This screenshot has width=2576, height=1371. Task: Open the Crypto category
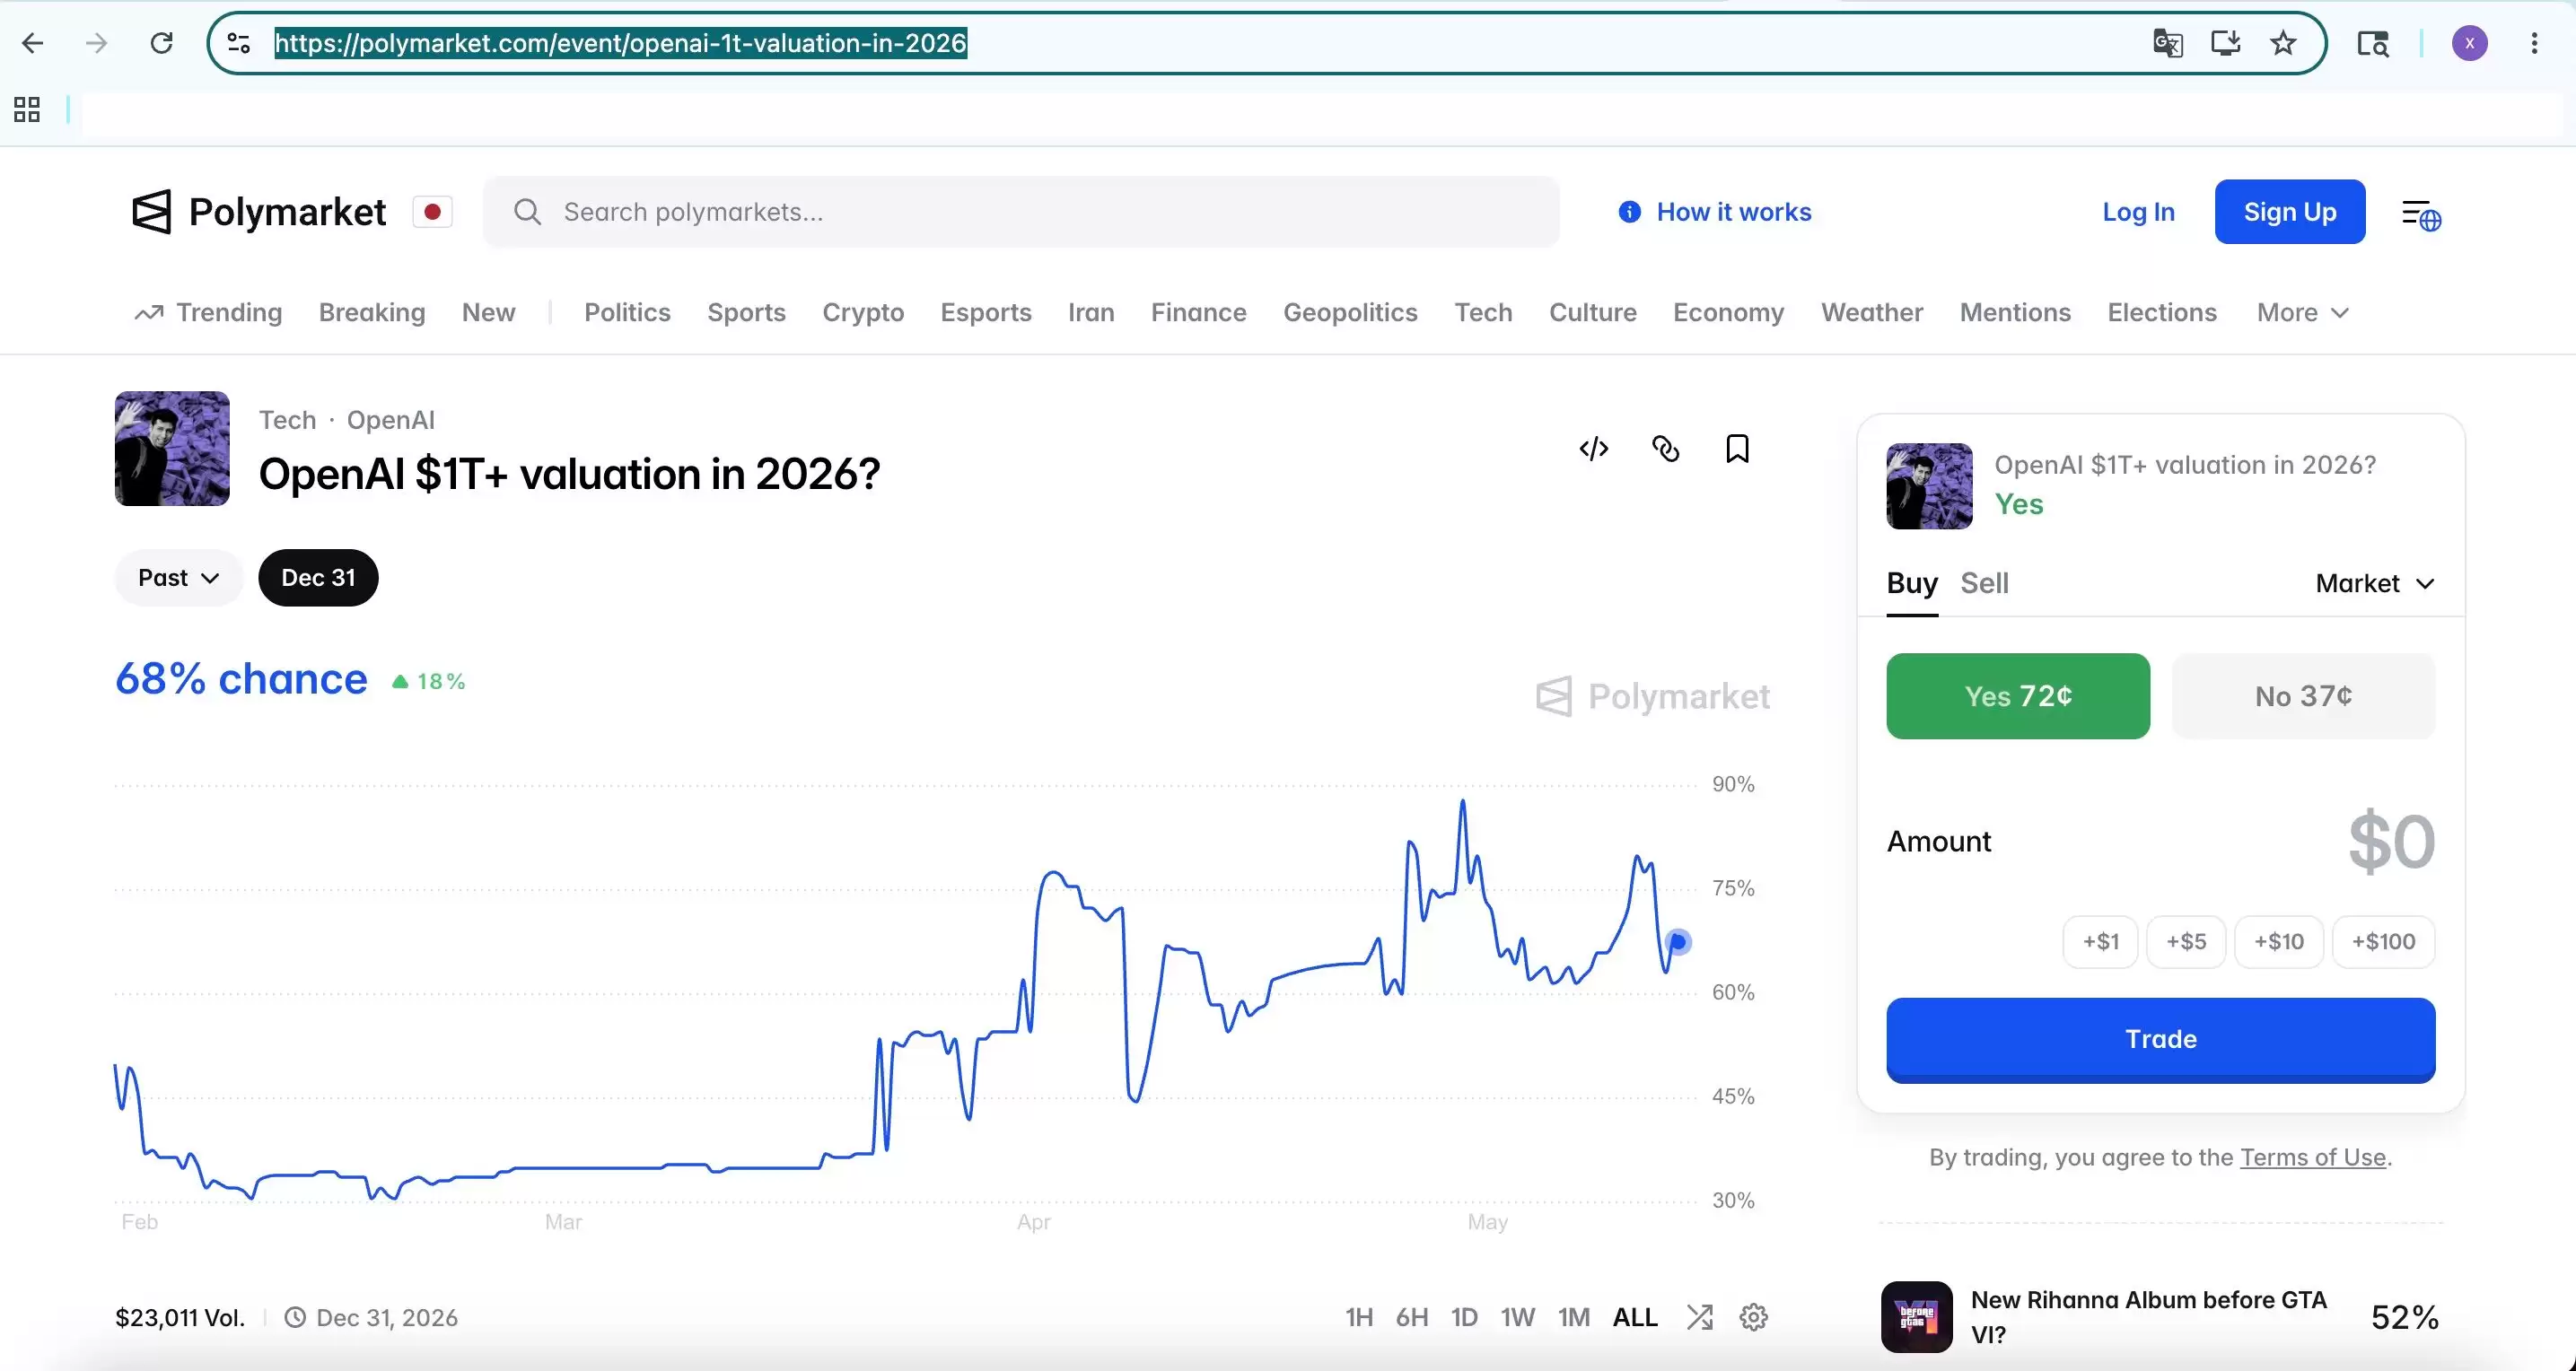(863, 313)
